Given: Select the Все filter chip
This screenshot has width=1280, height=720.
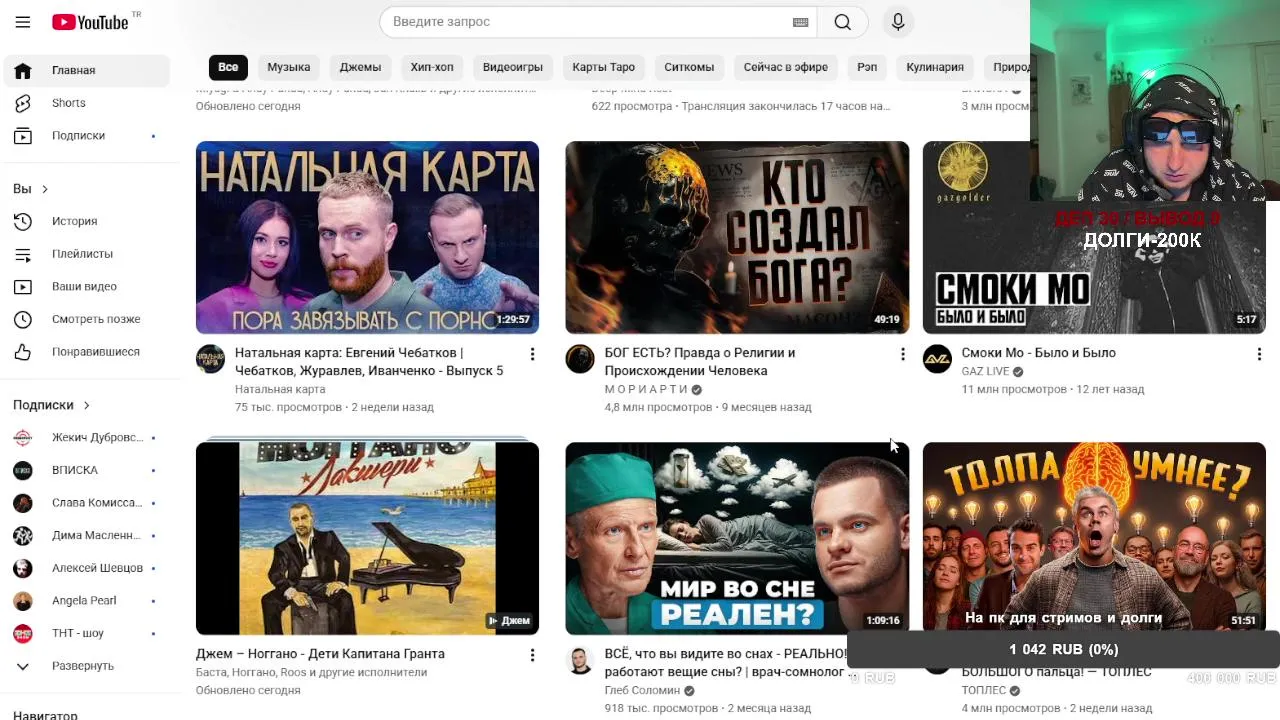Looking at the screenshot, I should coord(228,67).
